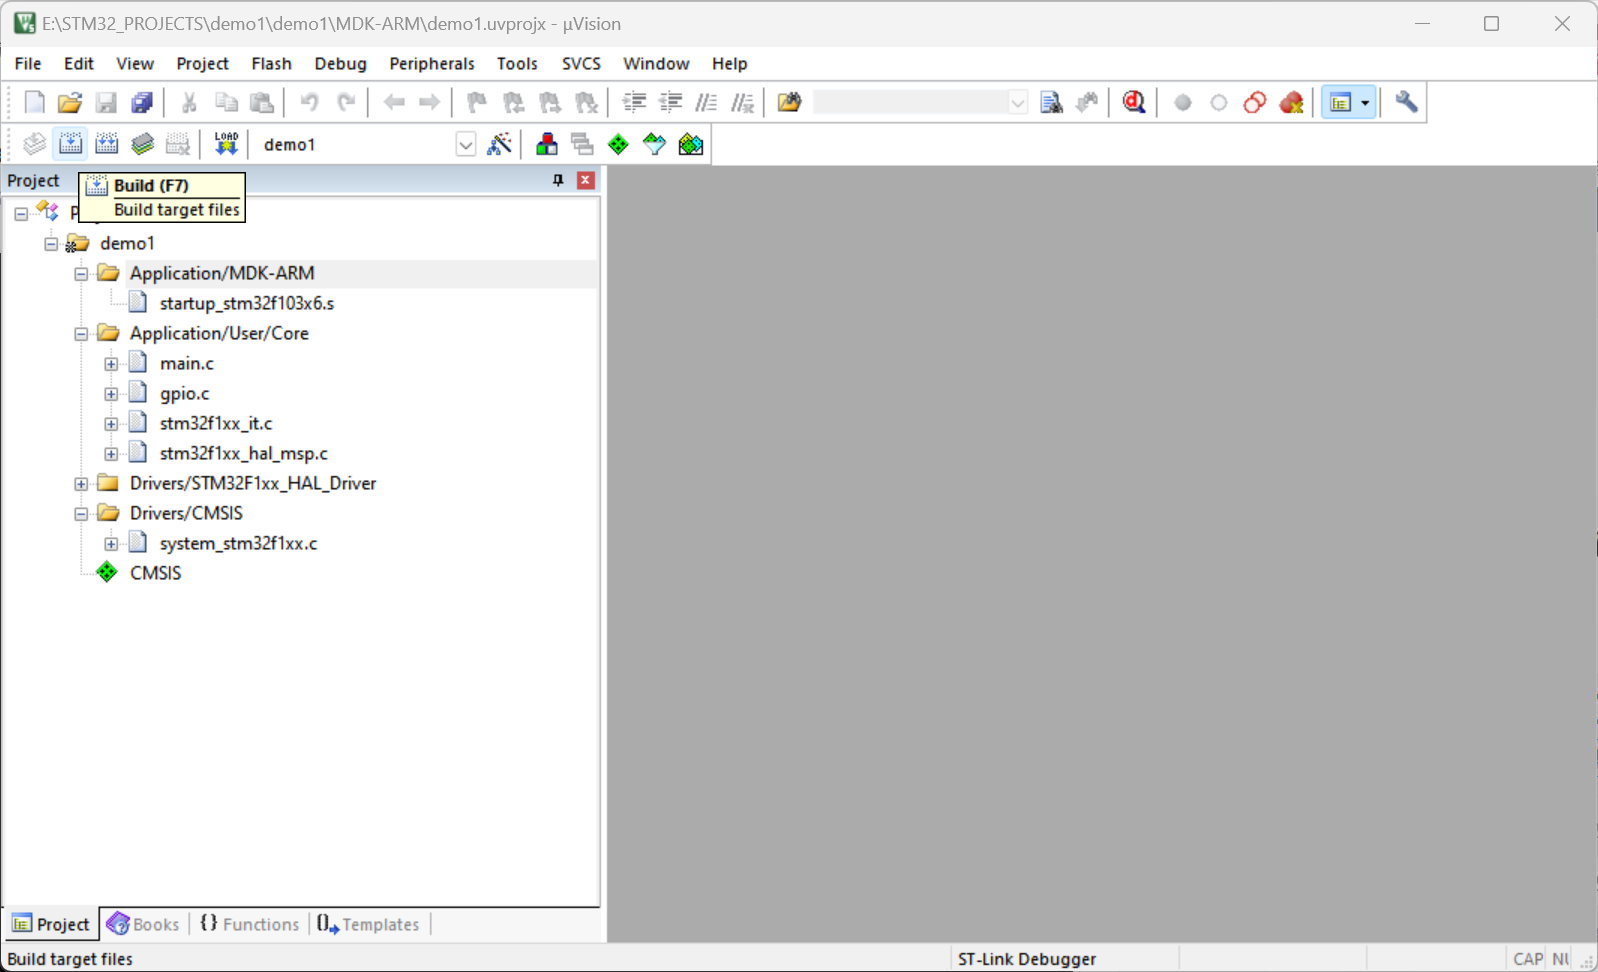Open Manage Run-Time Environment green diamond icon
The width and height of the screenshot is (1598, 972).
pyautogui.click(x=618, y=144)
